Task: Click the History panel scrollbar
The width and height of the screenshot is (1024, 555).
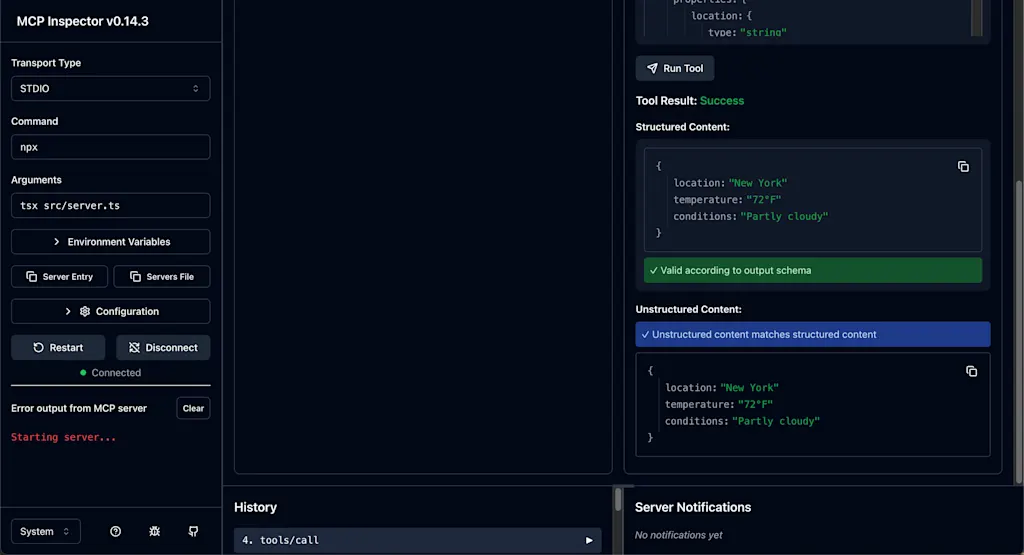Action: coord(618,500)
